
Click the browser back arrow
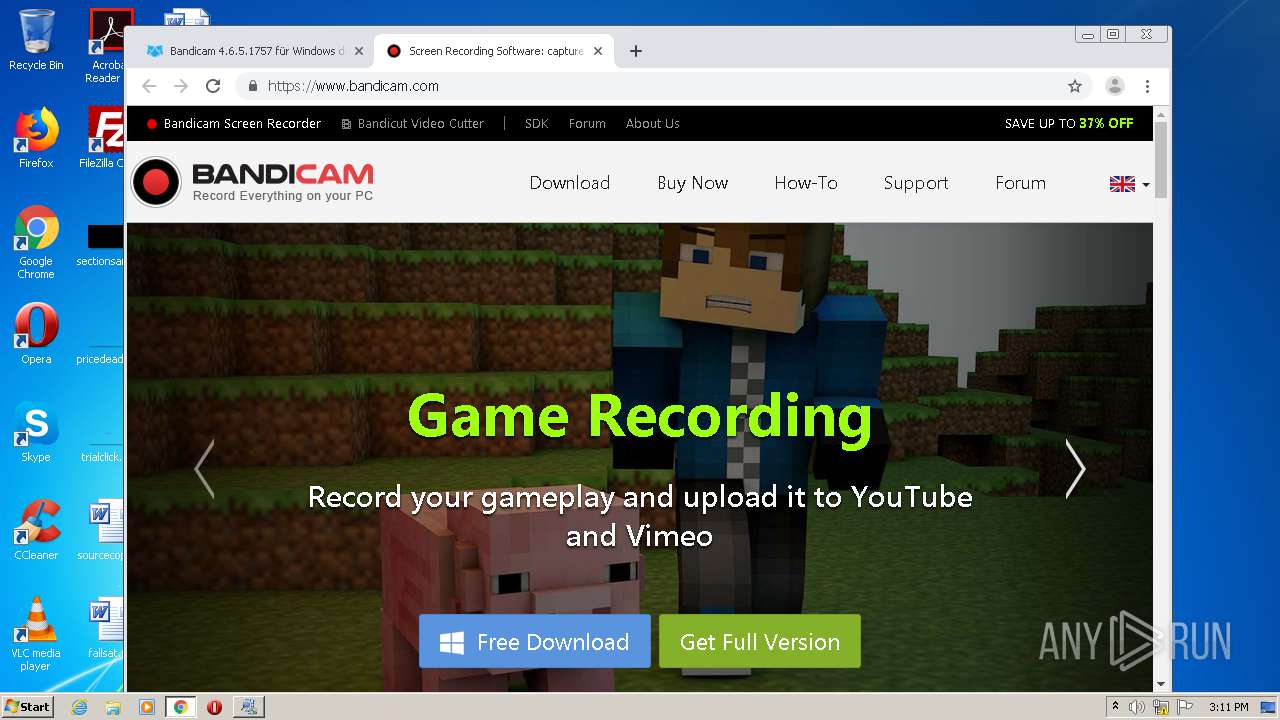tap(149, 86)
